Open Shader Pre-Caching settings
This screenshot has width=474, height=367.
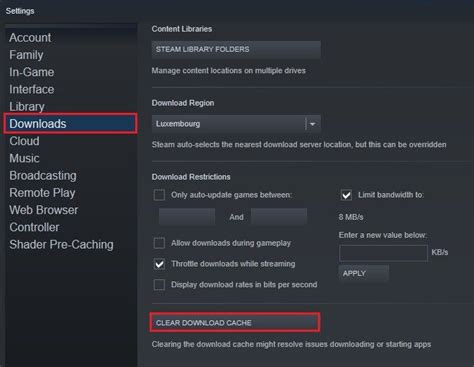61,244
